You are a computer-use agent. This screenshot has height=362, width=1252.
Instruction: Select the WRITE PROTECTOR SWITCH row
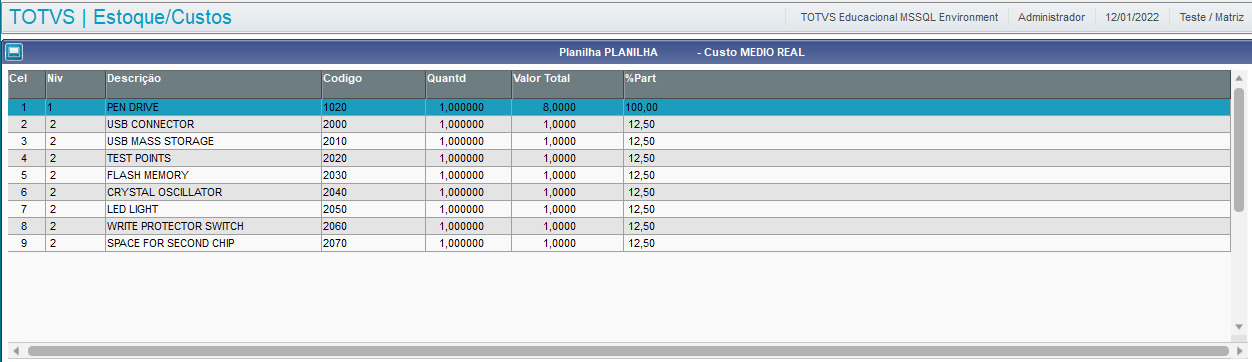point(619,226)
